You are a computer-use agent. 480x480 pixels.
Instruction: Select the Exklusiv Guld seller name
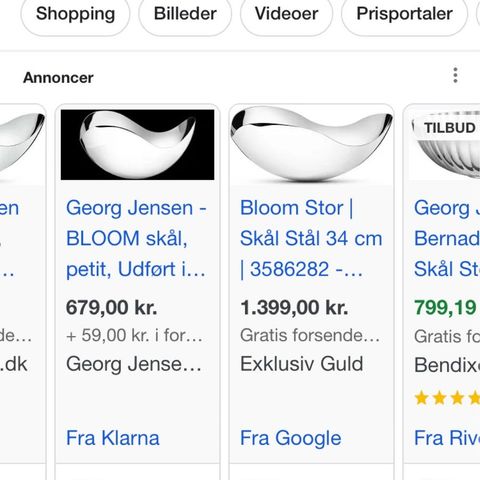302,364
